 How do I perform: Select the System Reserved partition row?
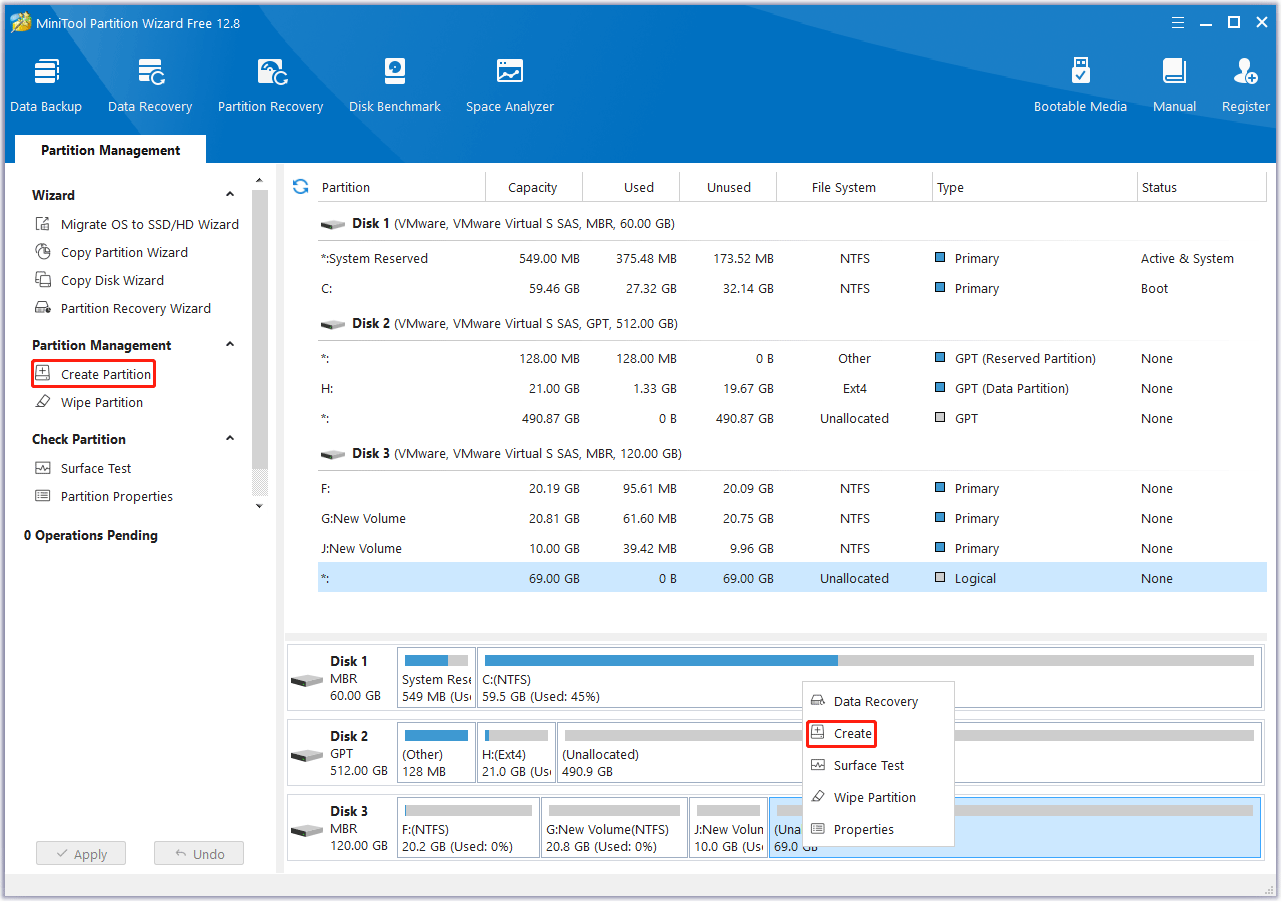pyautogui.click(x=792, y=258)
